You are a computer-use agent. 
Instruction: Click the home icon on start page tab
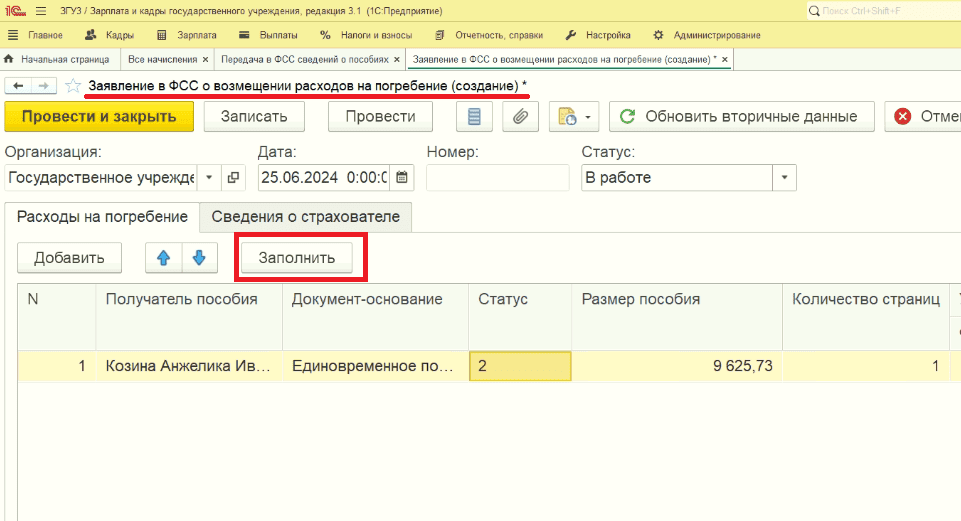[x=9, y=59]
